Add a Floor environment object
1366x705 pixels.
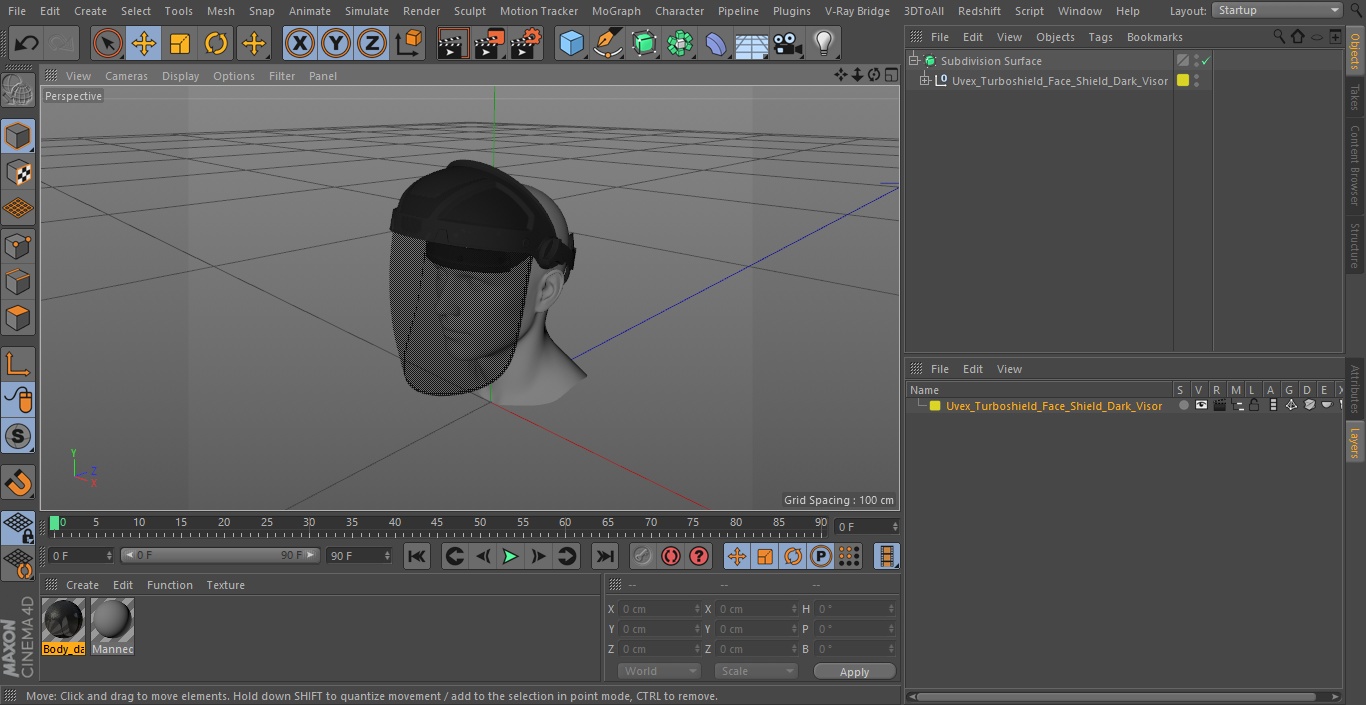(x=751, y=44)
